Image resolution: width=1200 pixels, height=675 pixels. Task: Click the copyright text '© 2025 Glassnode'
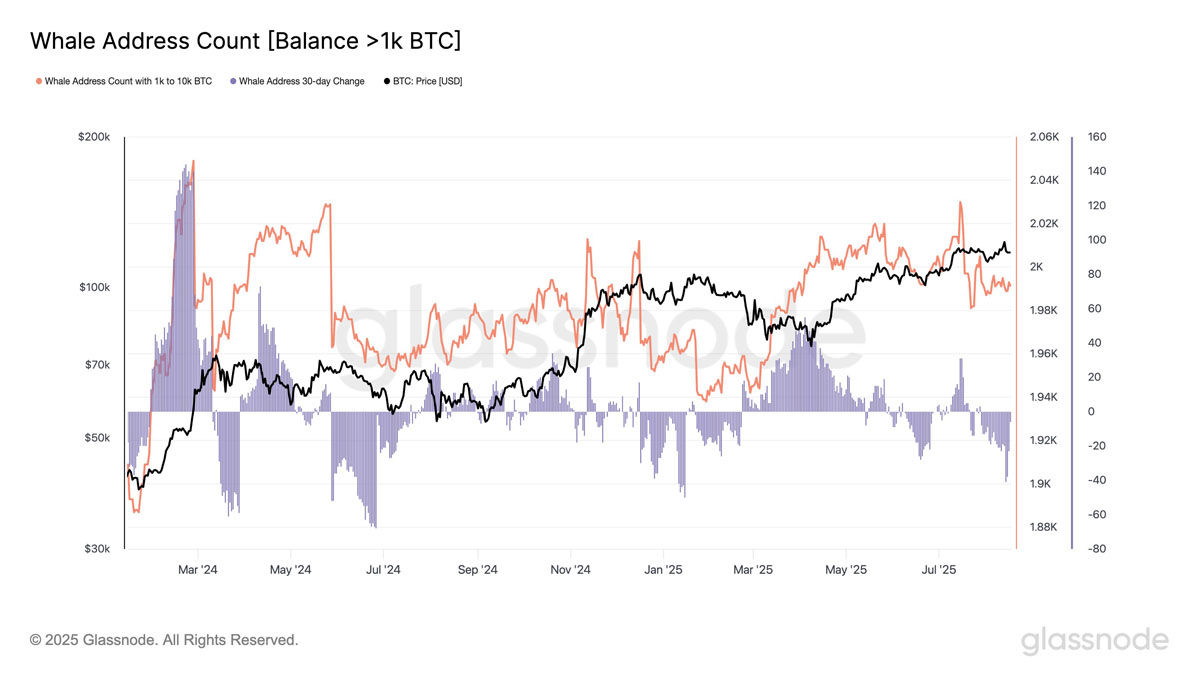163,640
